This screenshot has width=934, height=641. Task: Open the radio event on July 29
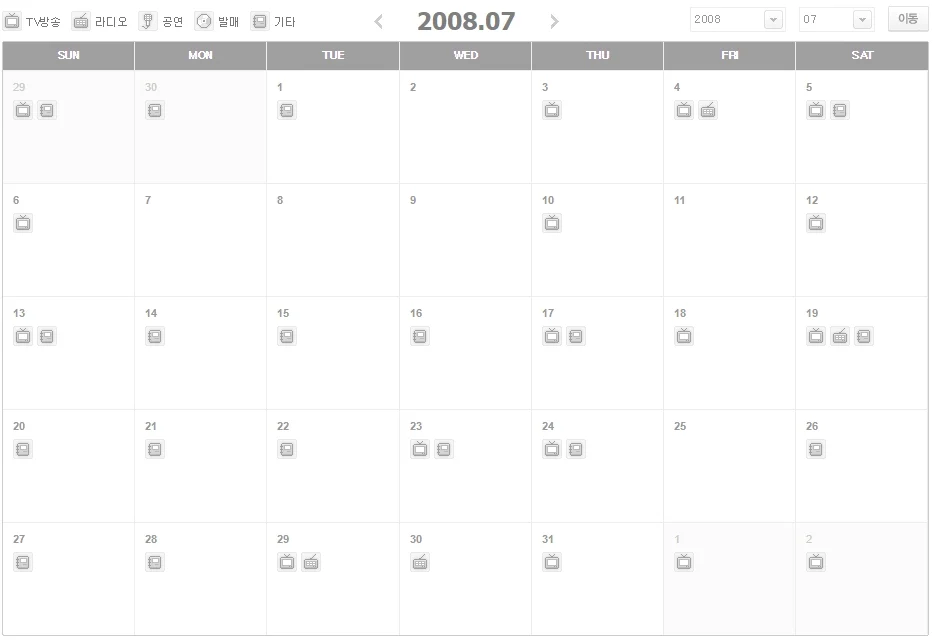pyautogui.click(x=311, y=562)
